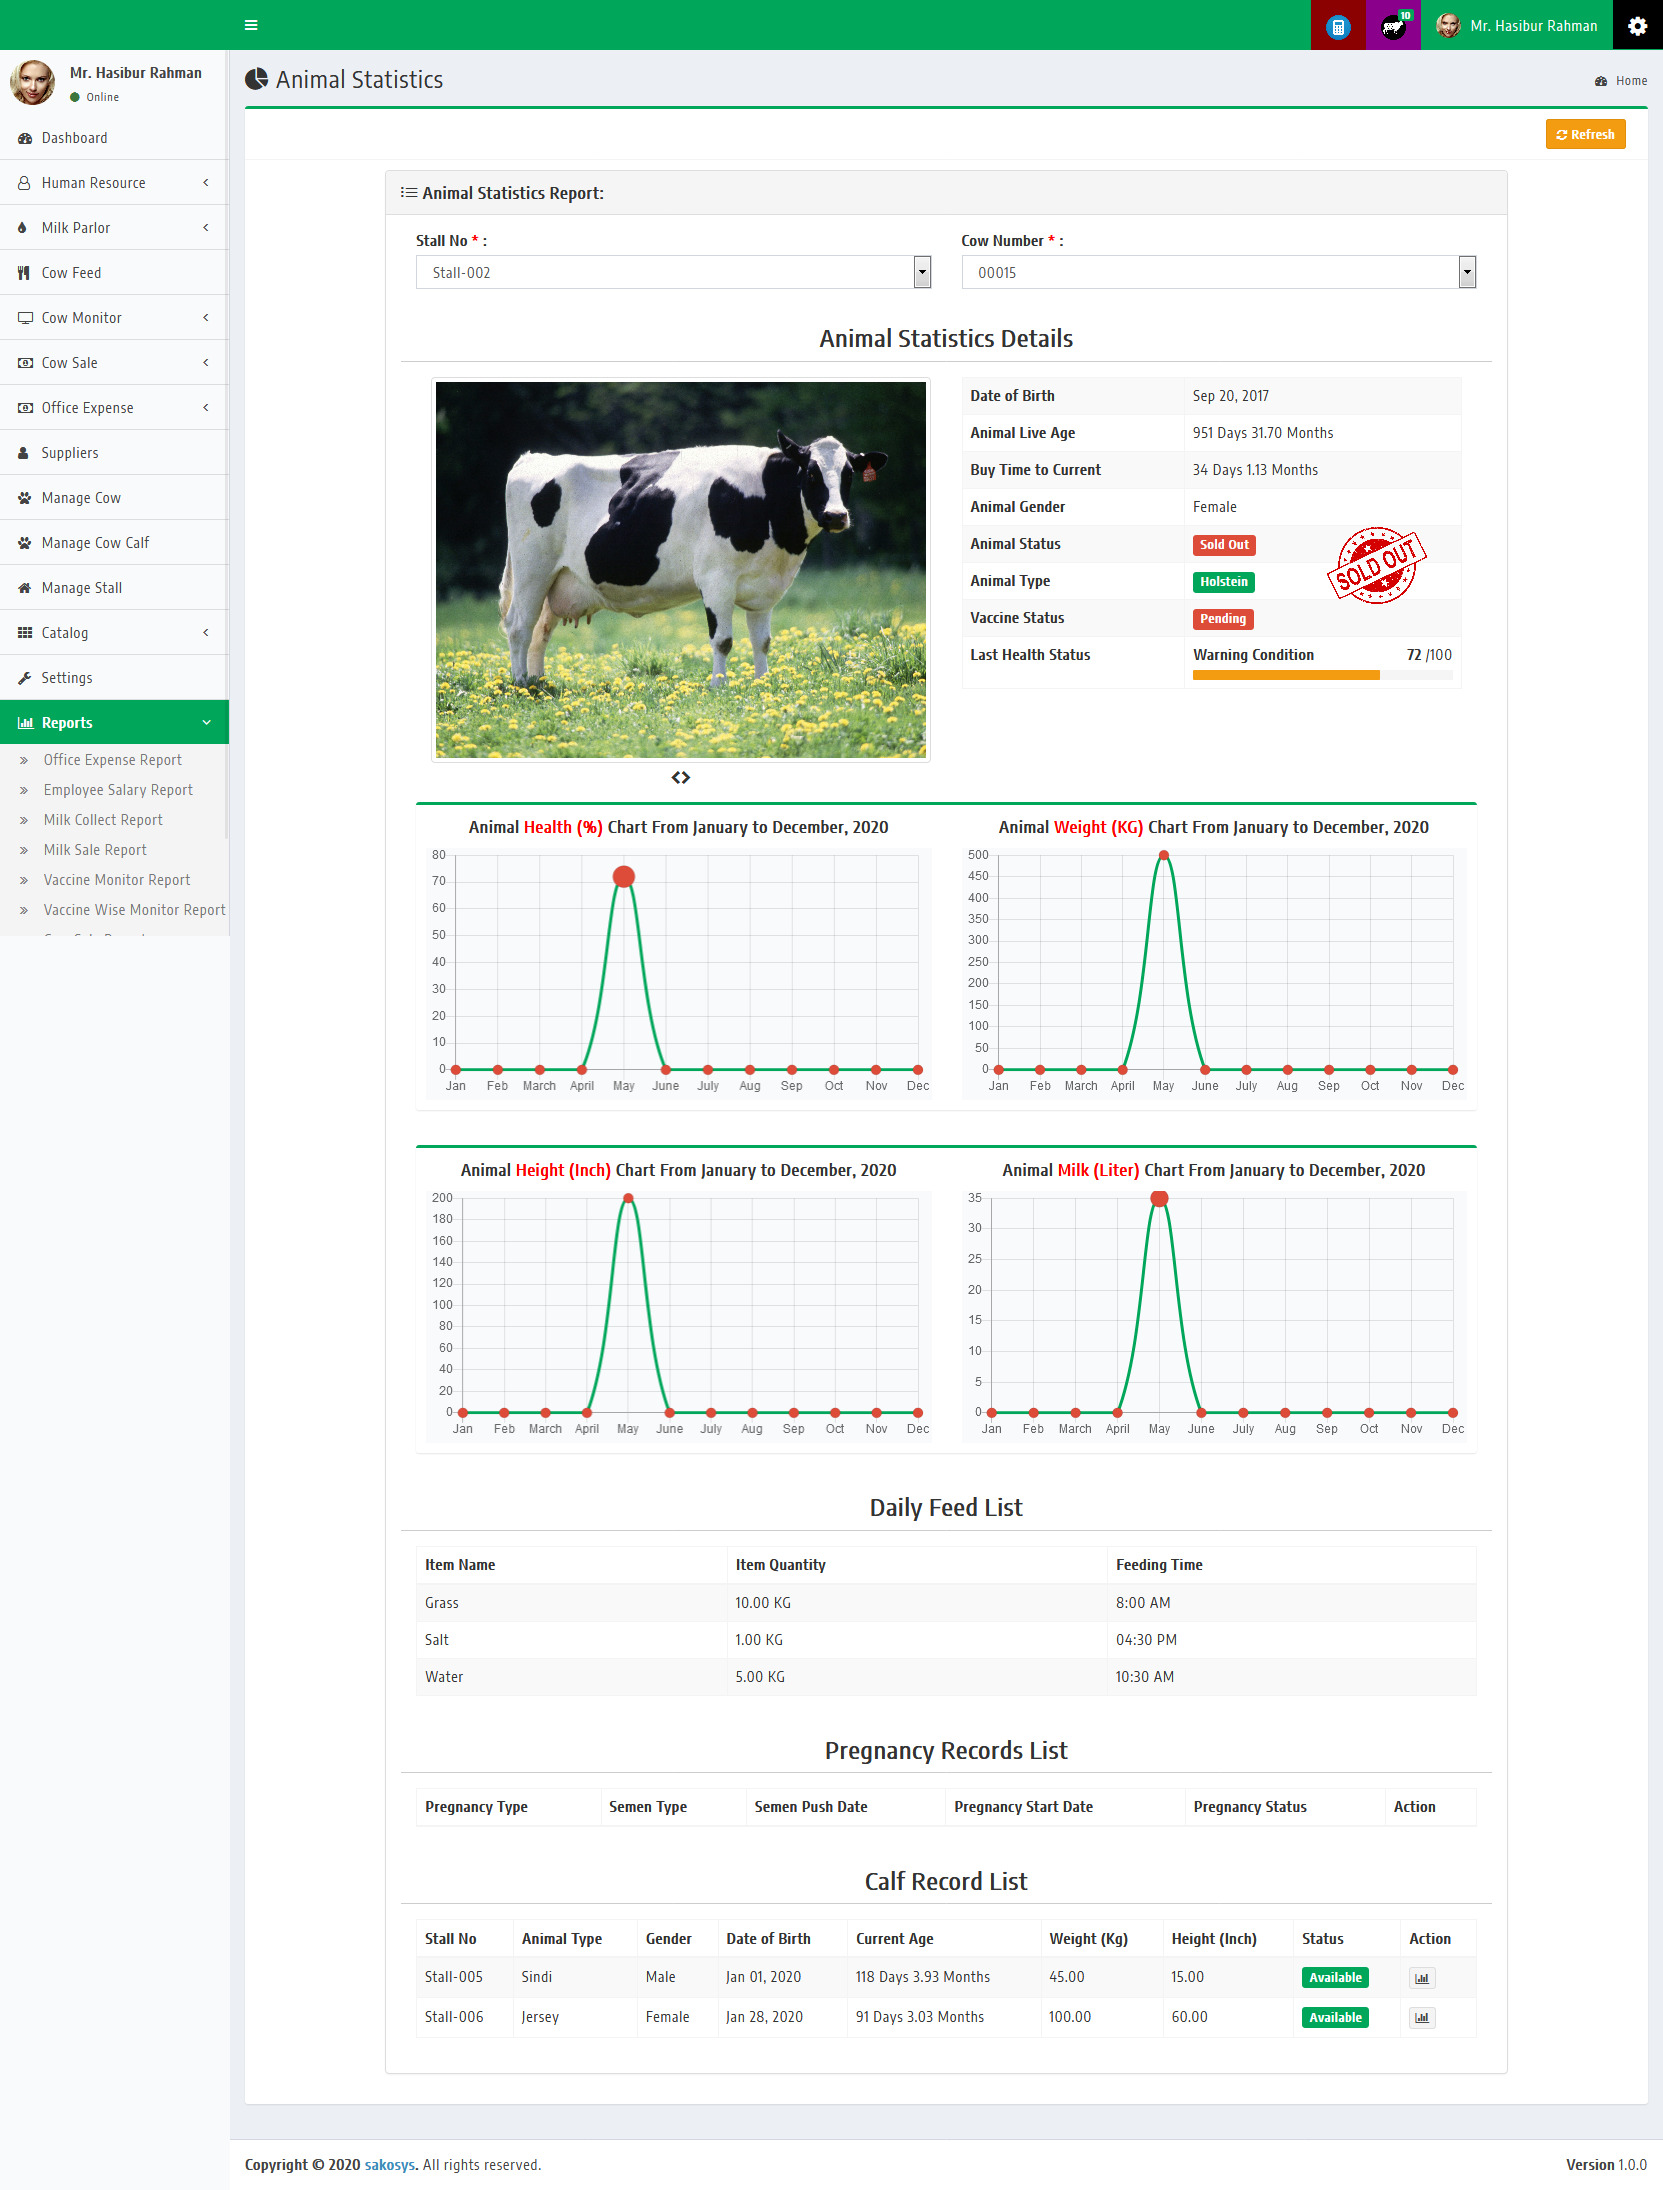The width and height of the screenshot is (1663, 2190).
Task: Expand the Milk Parlor sidebar menu
Action: pos(114,228)
